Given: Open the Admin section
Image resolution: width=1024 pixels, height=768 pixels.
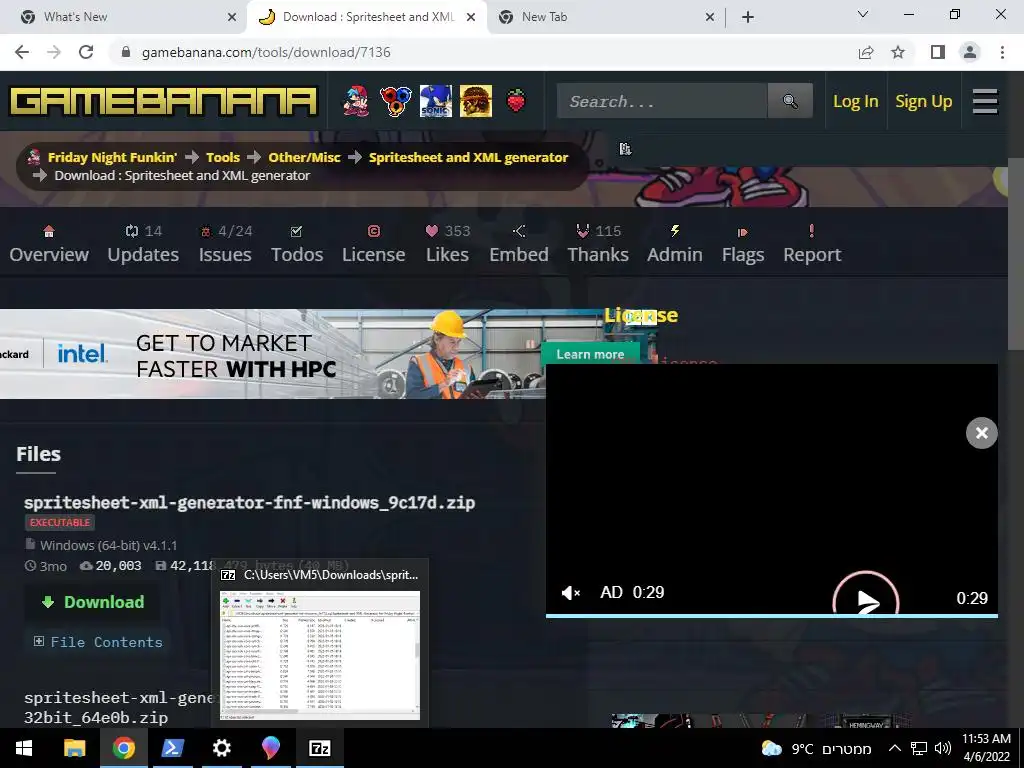Looking at the screenshot, I should (675, 244).
